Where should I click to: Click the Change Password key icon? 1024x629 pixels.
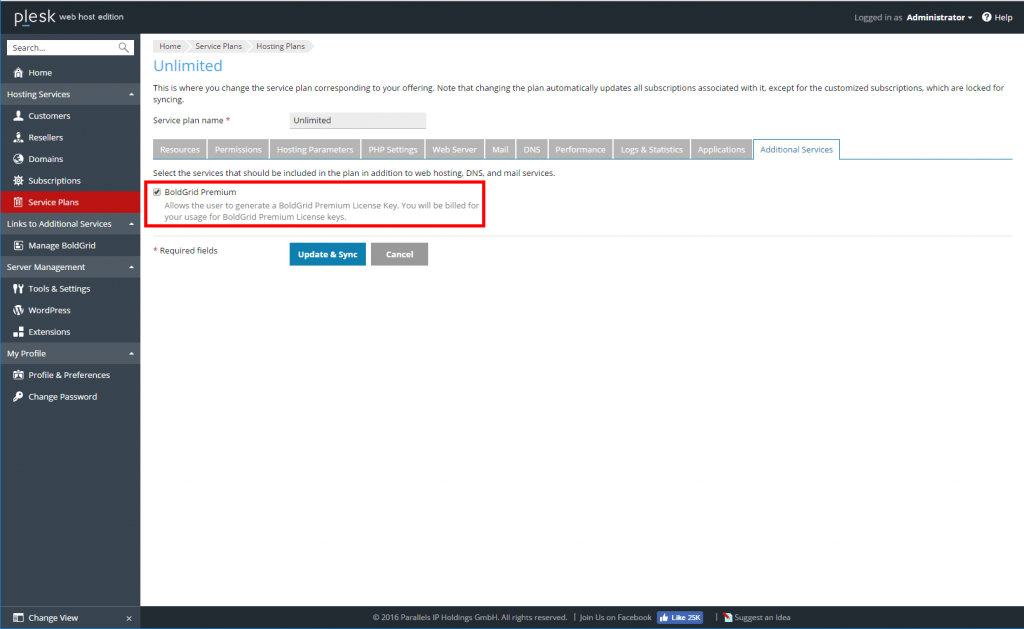click(x=18, y=396)
